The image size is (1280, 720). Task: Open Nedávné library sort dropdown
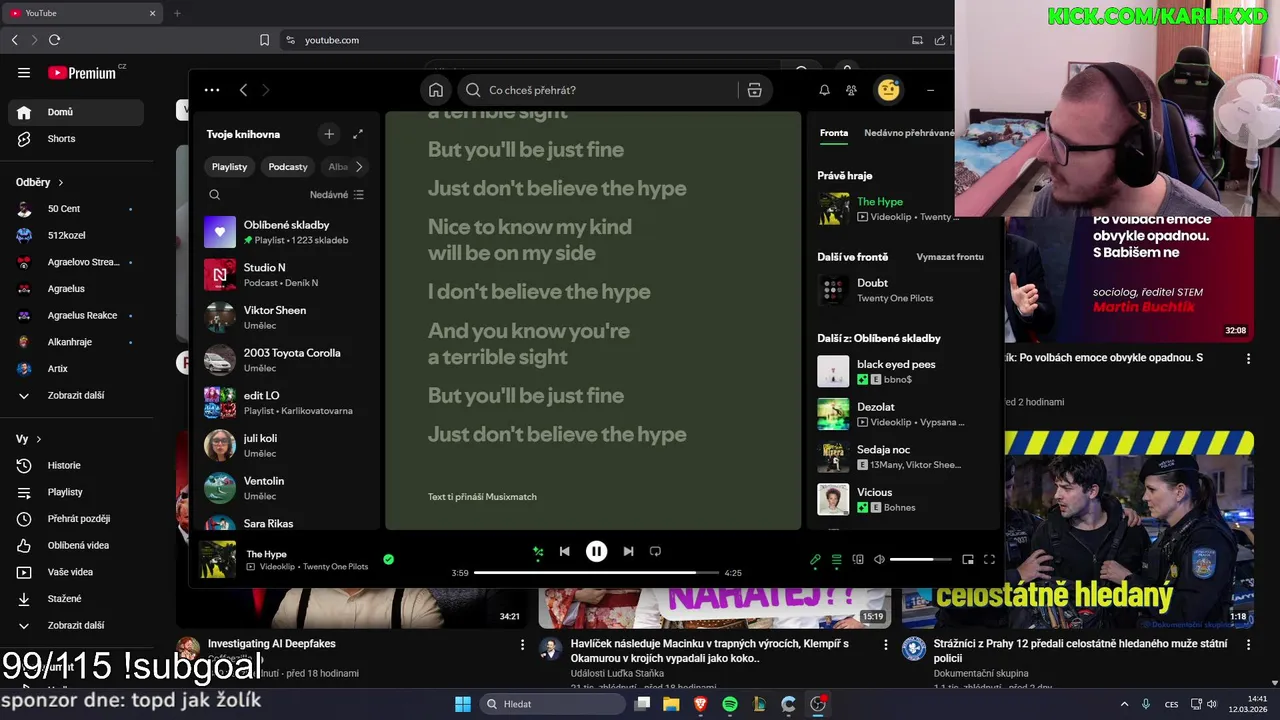point(337,195)
